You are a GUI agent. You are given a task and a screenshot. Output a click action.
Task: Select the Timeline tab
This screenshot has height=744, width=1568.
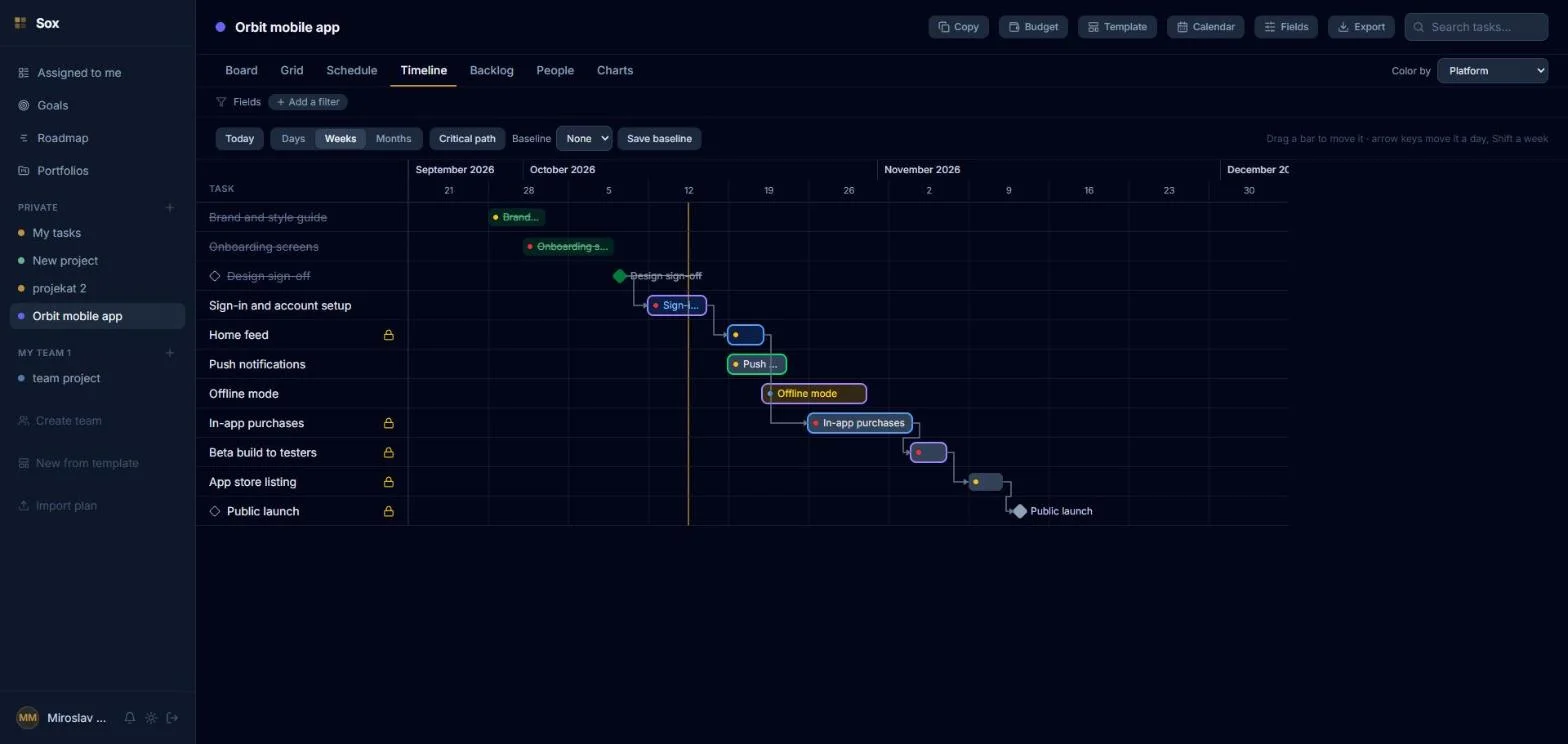click(423, 70)
